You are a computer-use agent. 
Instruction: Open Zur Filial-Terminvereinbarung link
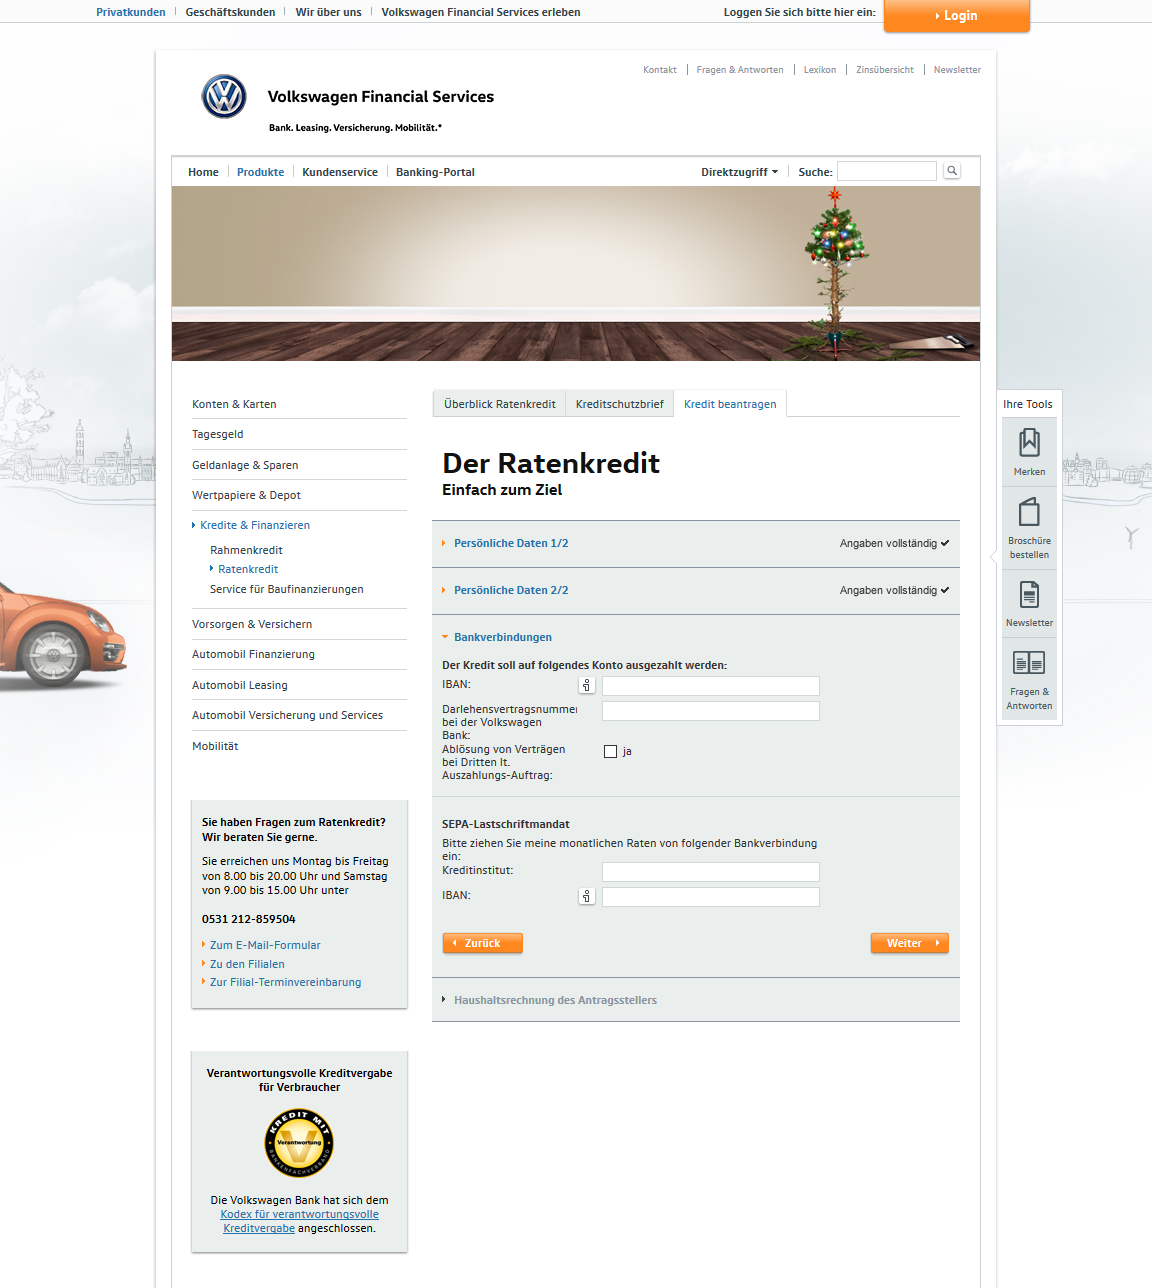[285, 982]
